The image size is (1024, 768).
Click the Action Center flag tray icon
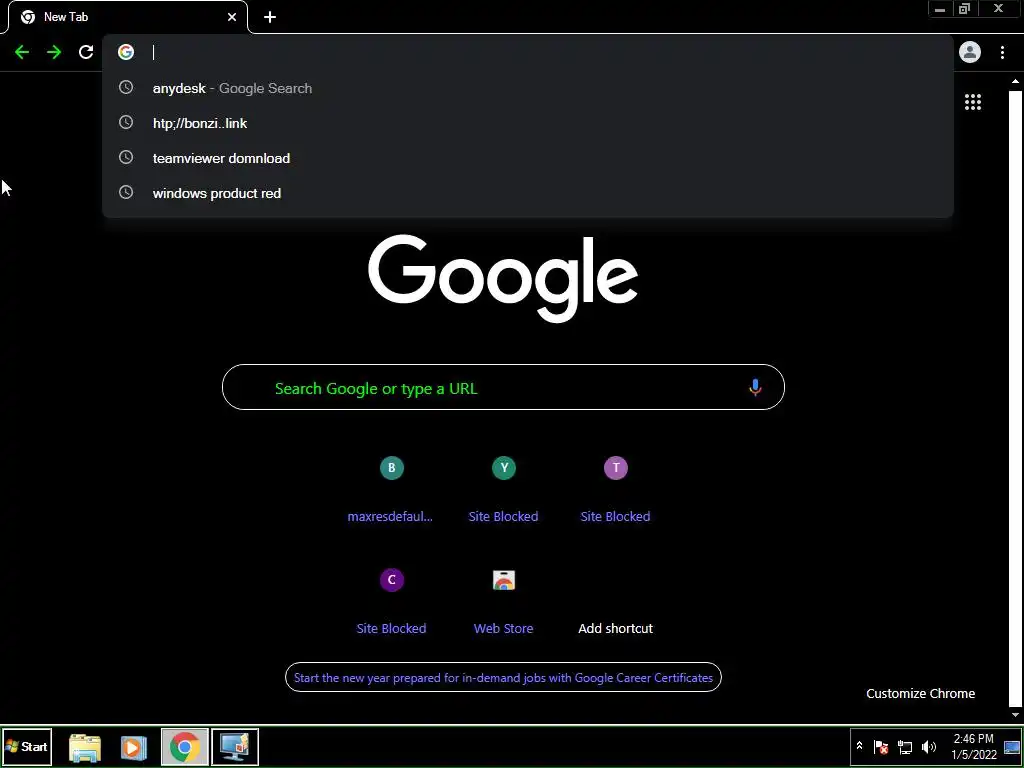pos(881,746)
